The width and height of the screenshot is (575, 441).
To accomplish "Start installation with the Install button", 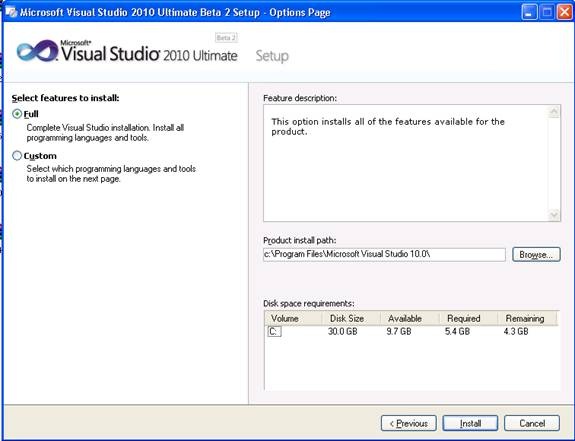I will 470,423.
